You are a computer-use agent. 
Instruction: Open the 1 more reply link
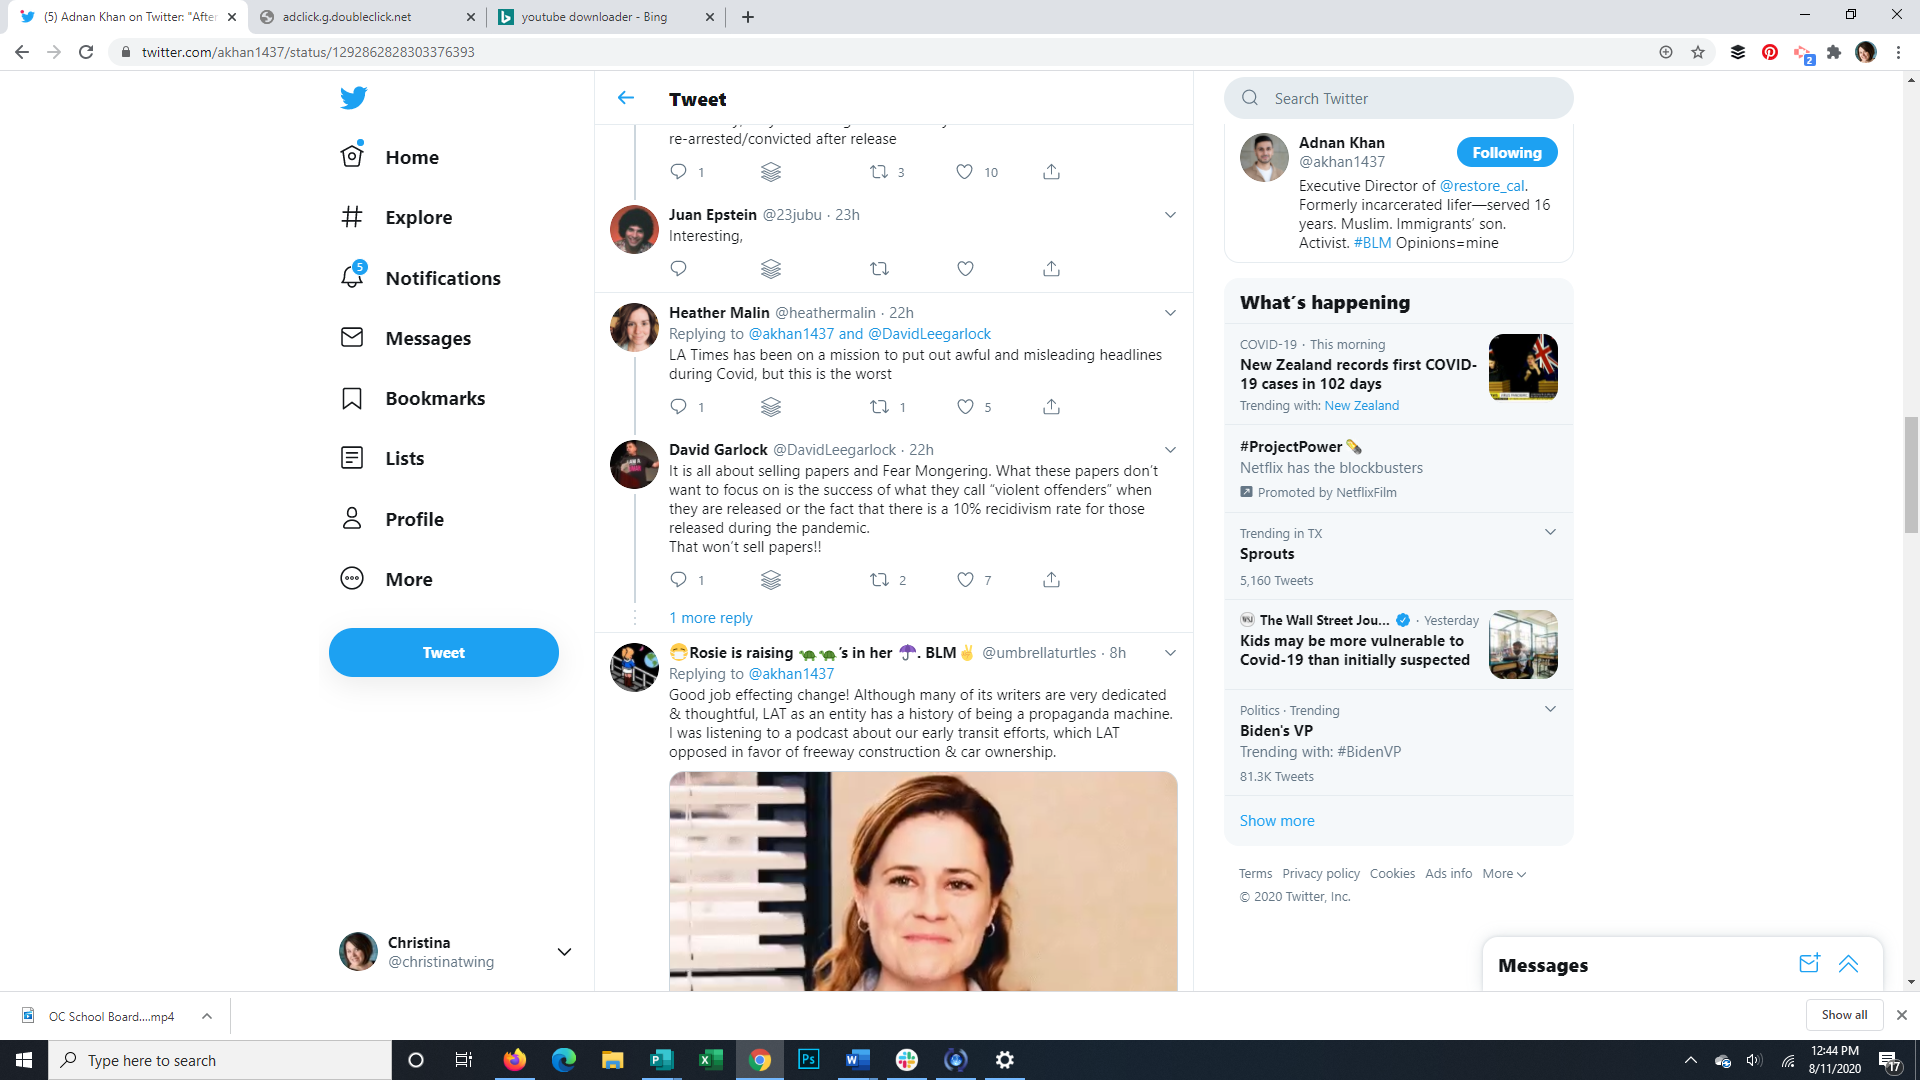[710, 618]
